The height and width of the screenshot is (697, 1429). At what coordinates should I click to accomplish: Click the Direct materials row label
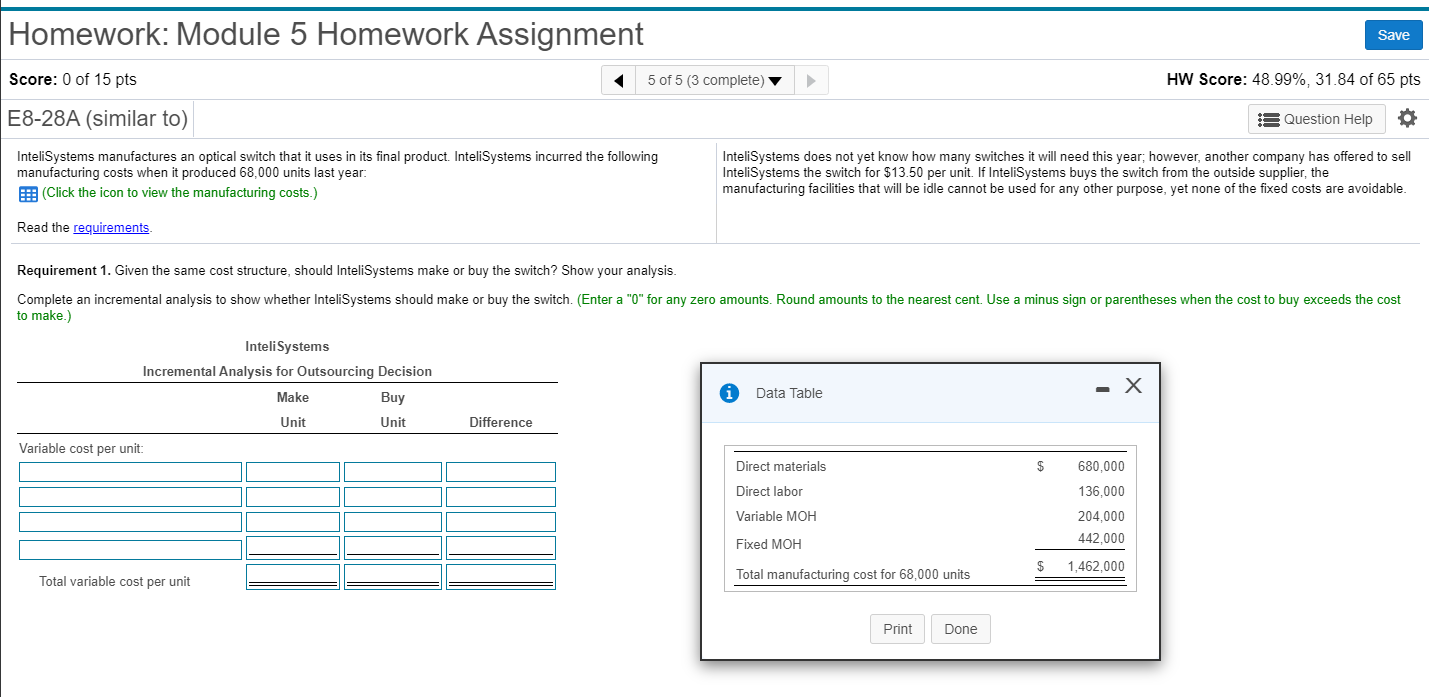point(781,466)
